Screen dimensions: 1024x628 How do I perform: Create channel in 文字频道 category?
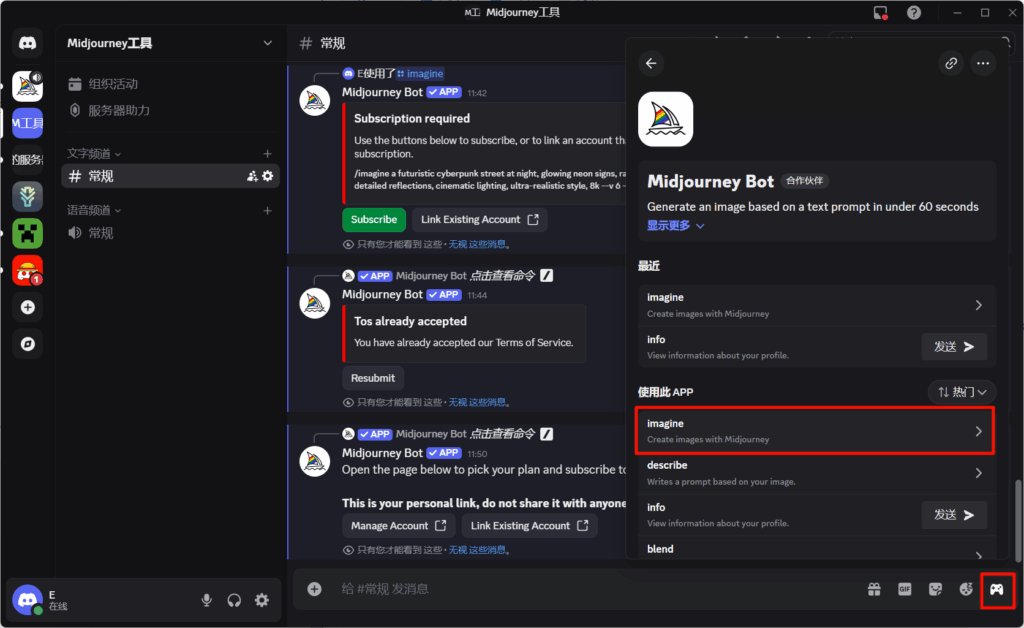[267, 153]
